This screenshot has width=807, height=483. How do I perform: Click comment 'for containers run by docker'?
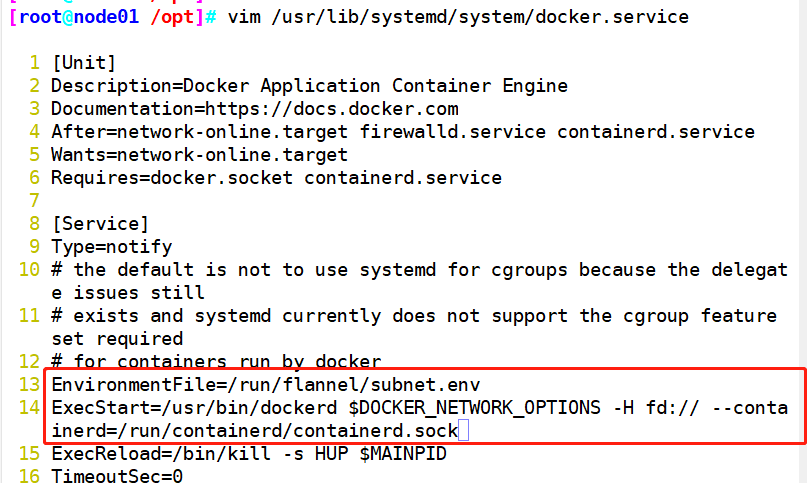click(x=216, y=361)
